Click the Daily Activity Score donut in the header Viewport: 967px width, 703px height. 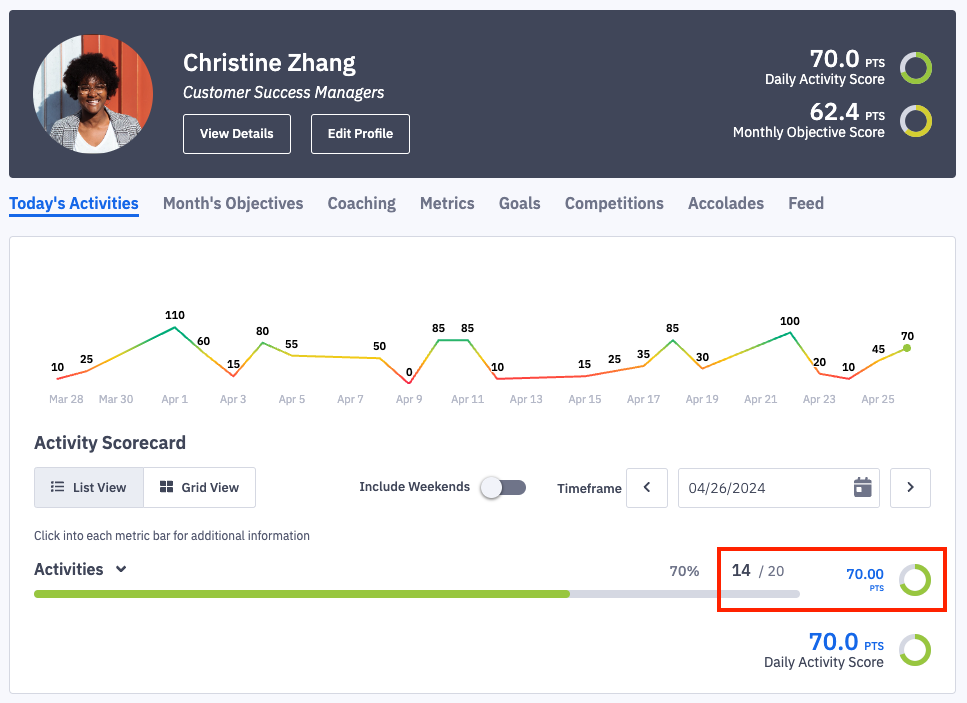(915, 68)
